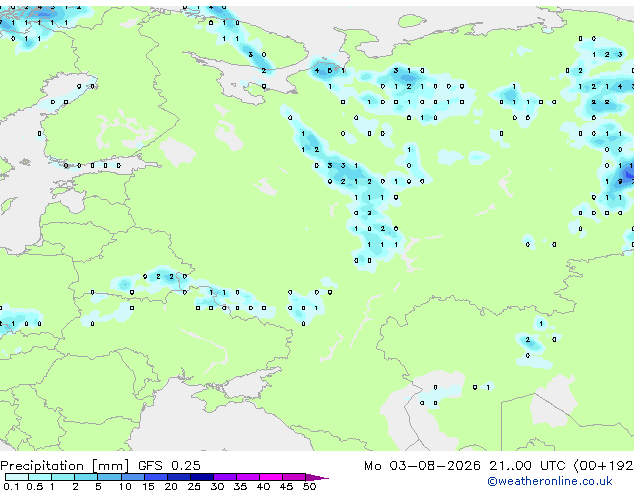Screen dimensions: 634x490
Task: Click the 'GFS 0.25' model label
Action: (169, 466)
